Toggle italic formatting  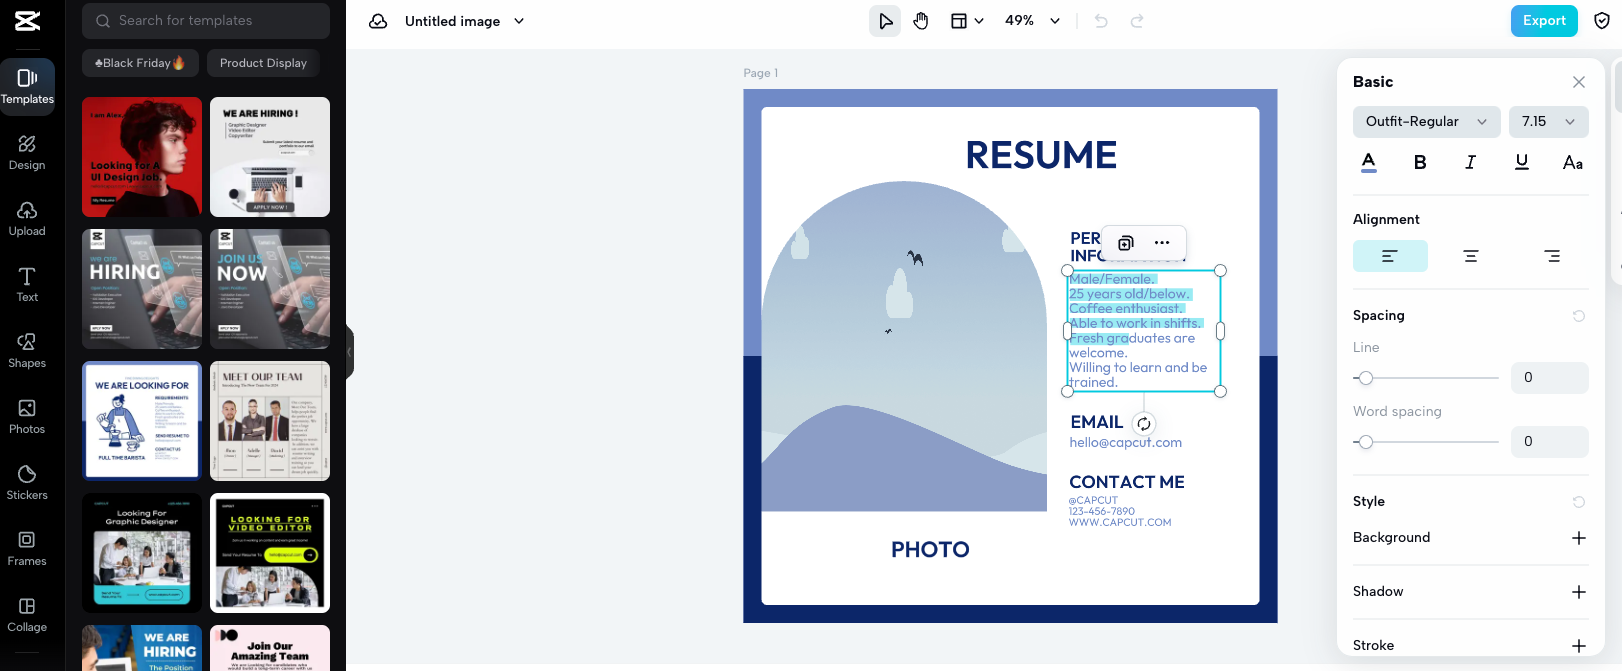point(1470,162)
